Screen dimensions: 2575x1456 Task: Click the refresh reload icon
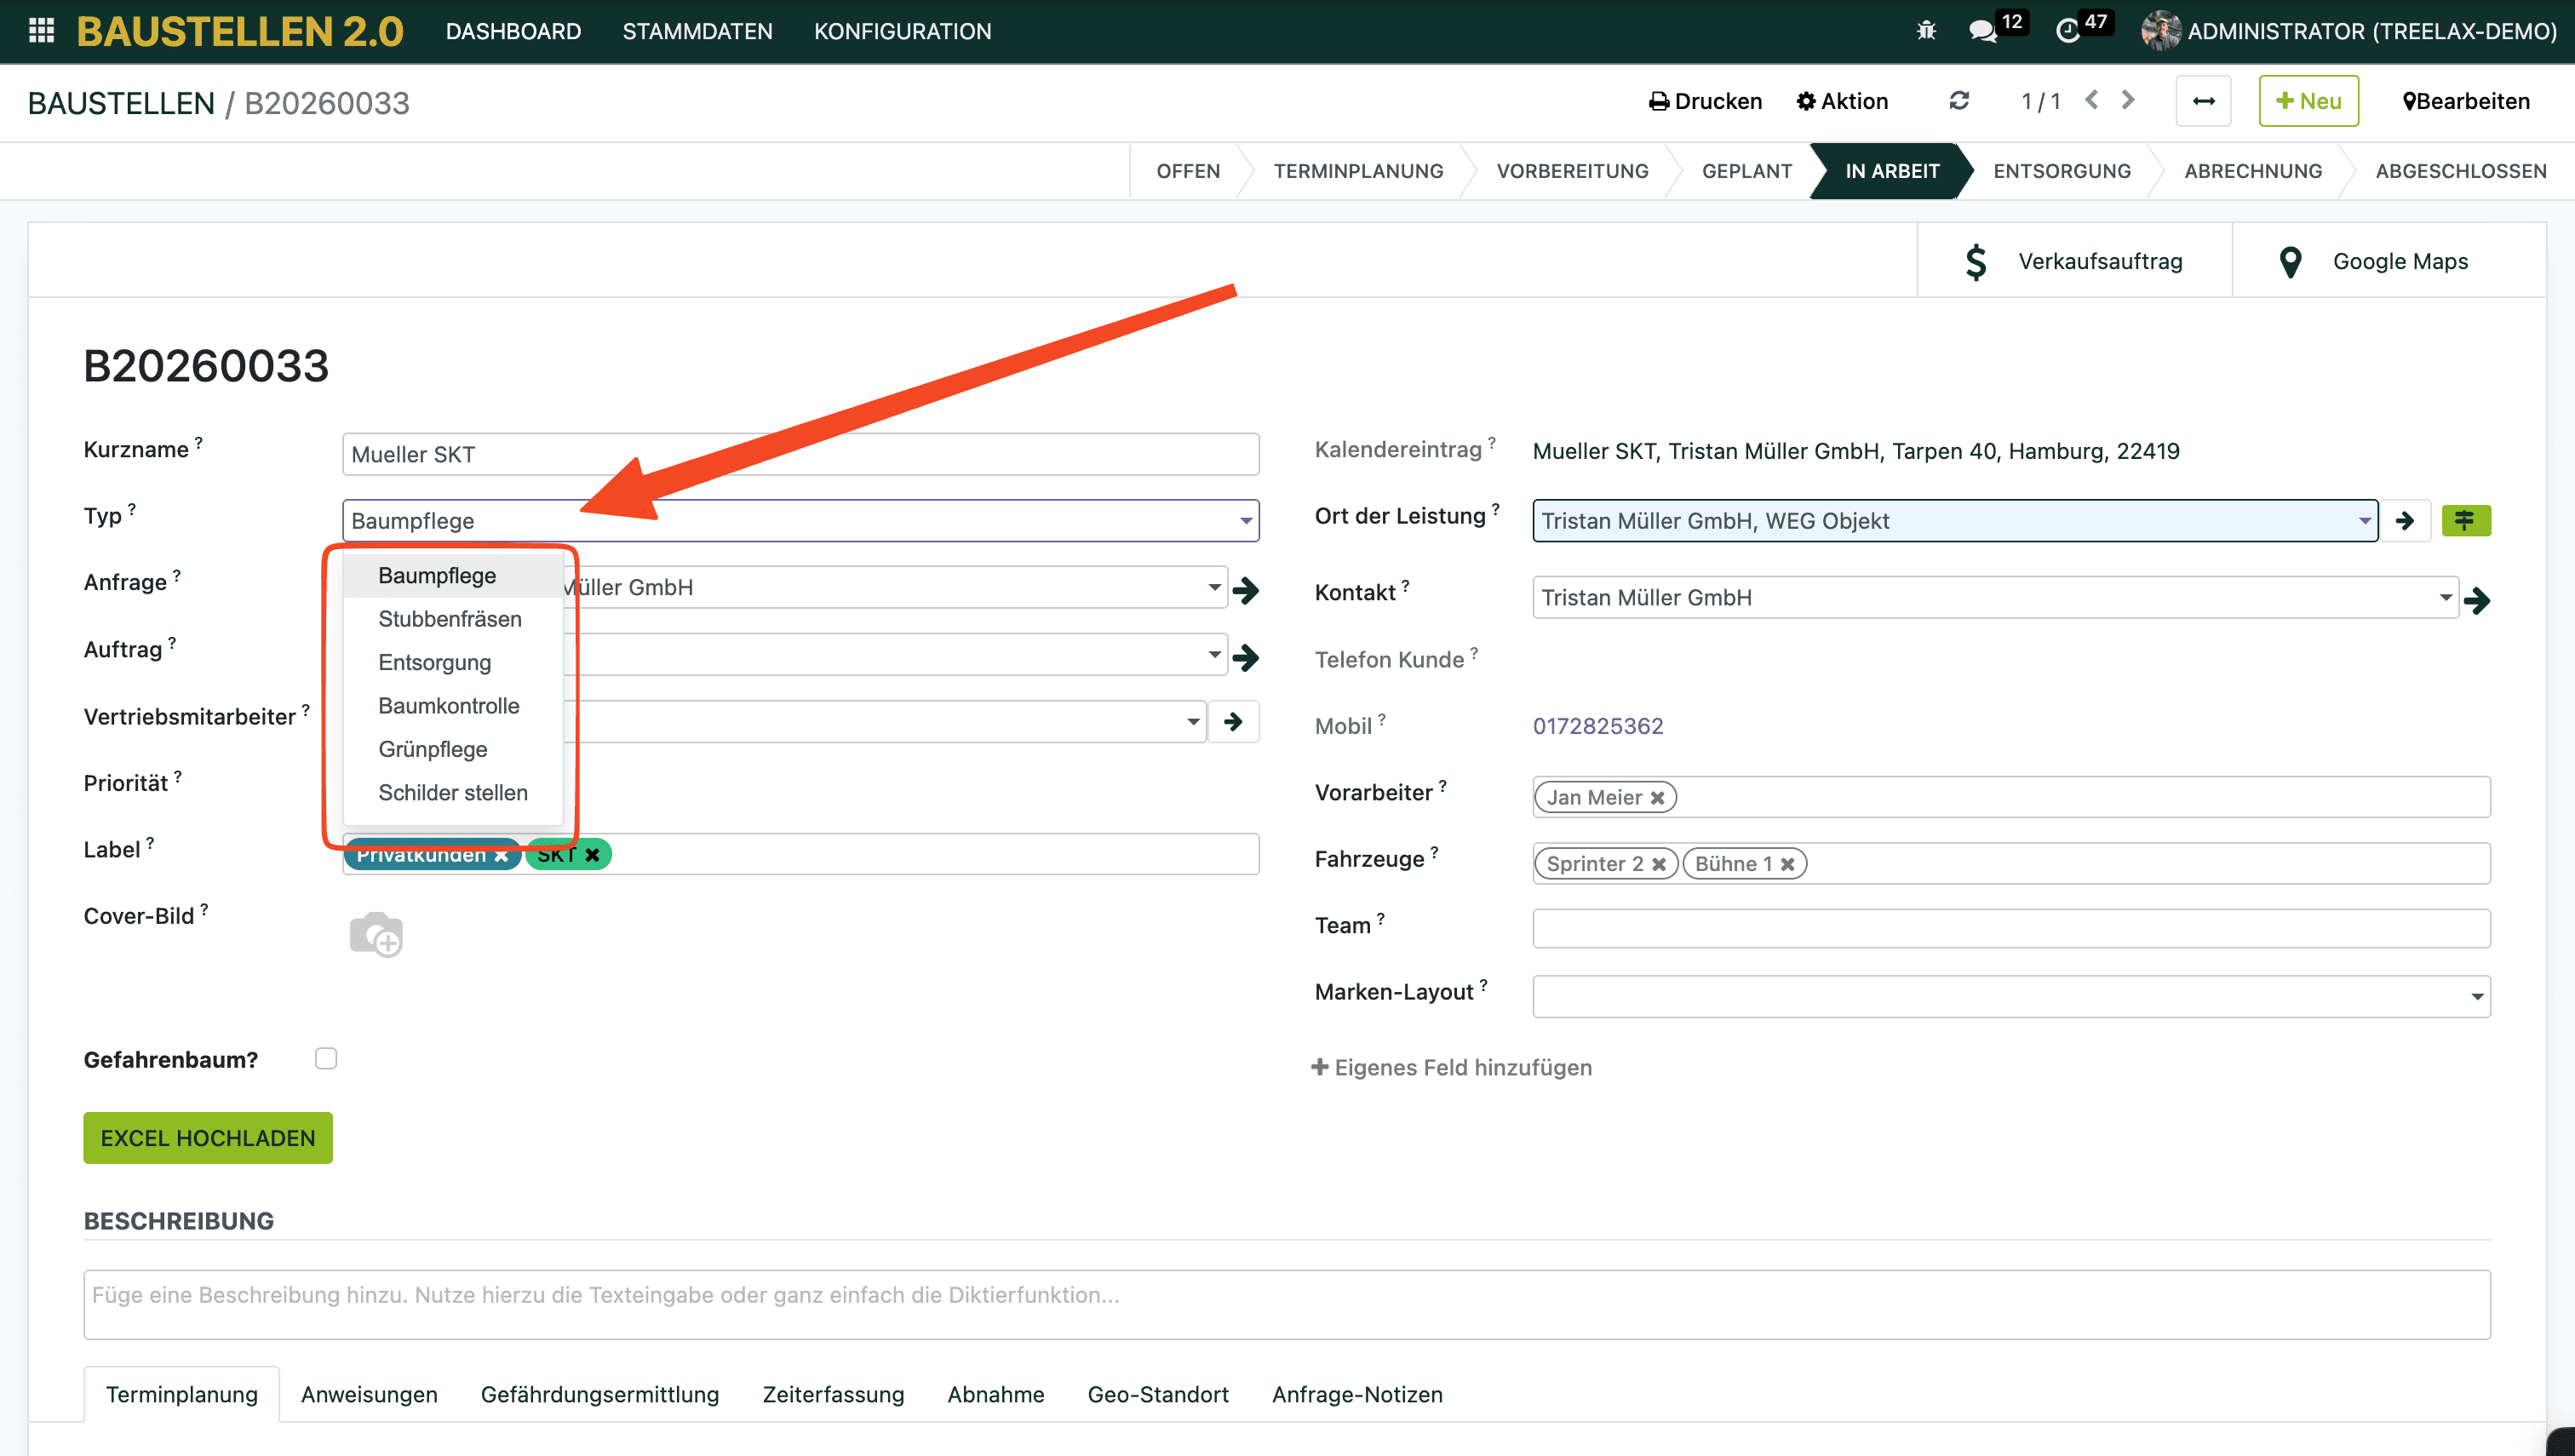point(1959,101)
